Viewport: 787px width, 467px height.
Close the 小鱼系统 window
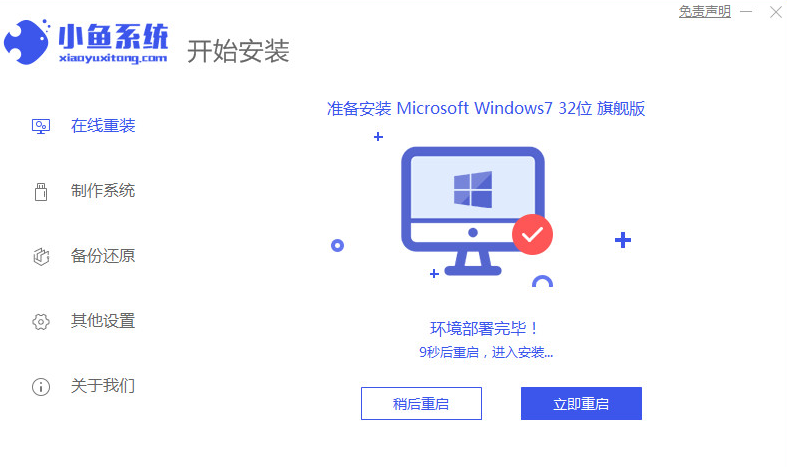[776, 12]
